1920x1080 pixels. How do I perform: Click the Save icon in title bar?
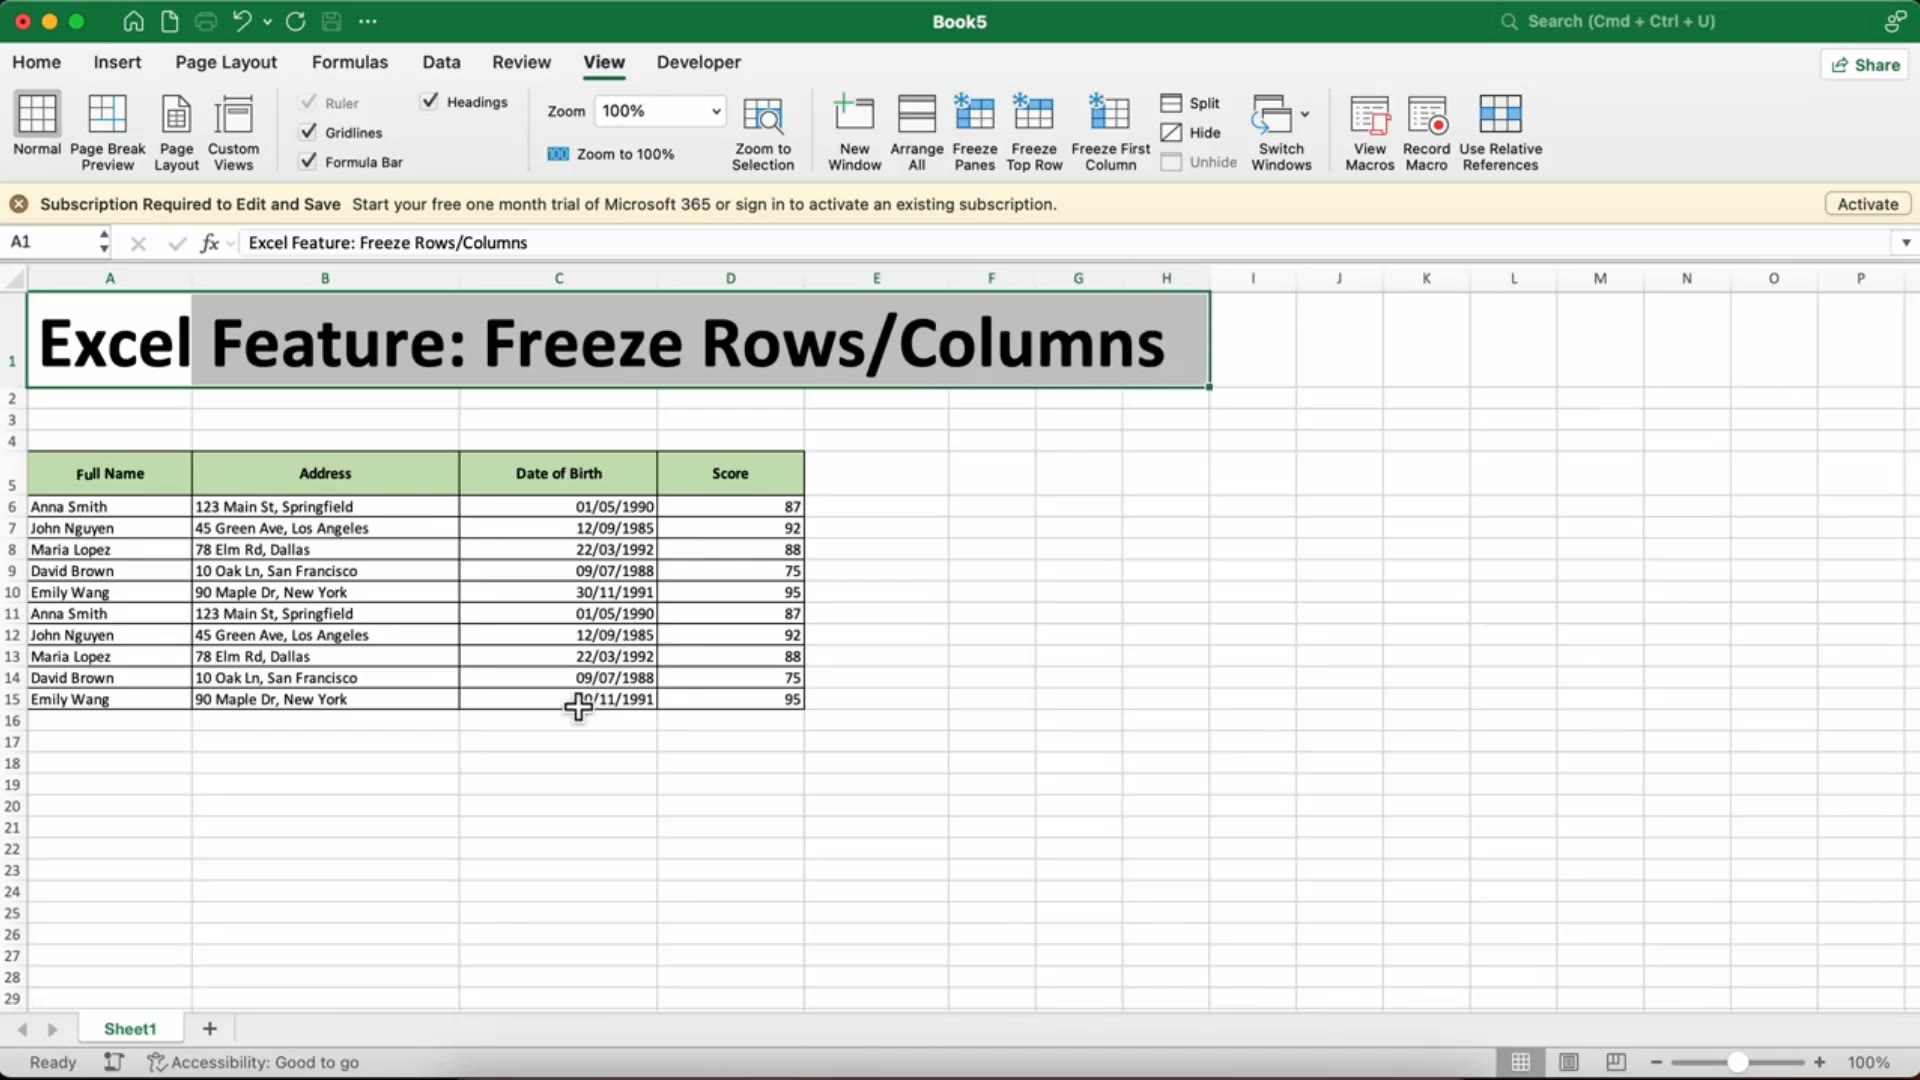coord(332,21)
